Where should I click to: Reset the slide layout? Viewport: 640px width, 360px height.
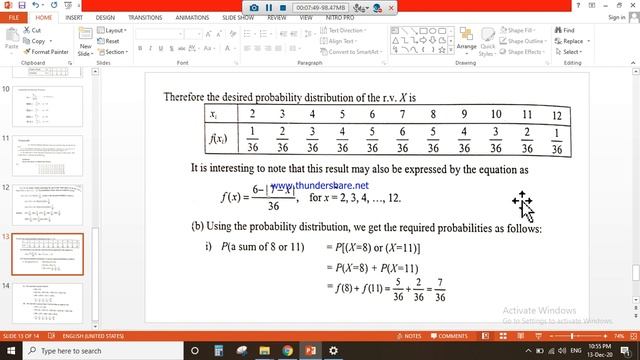click(x=109, y=41)
